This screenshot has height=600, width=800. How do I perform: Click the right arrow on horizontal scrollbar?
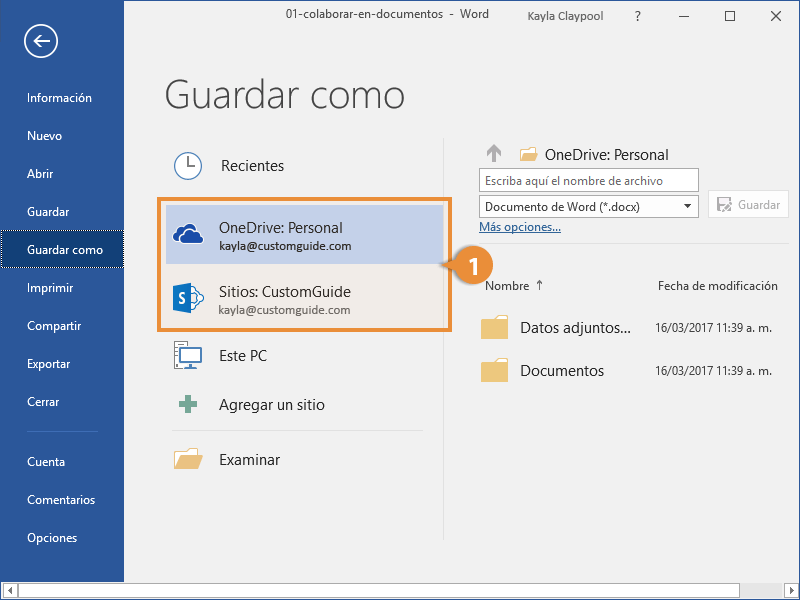(x=790, y=591)
